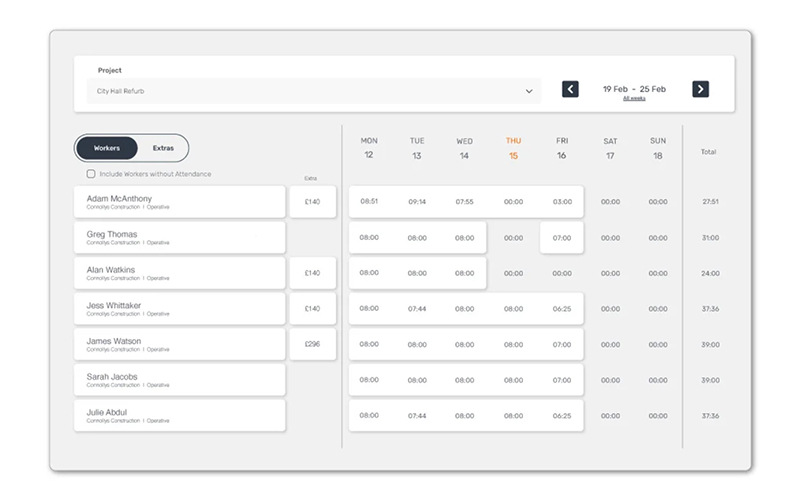Open Sarah Jacobs worker card
The height and width of the screenshot is (500, 800).
pos(180,380)
